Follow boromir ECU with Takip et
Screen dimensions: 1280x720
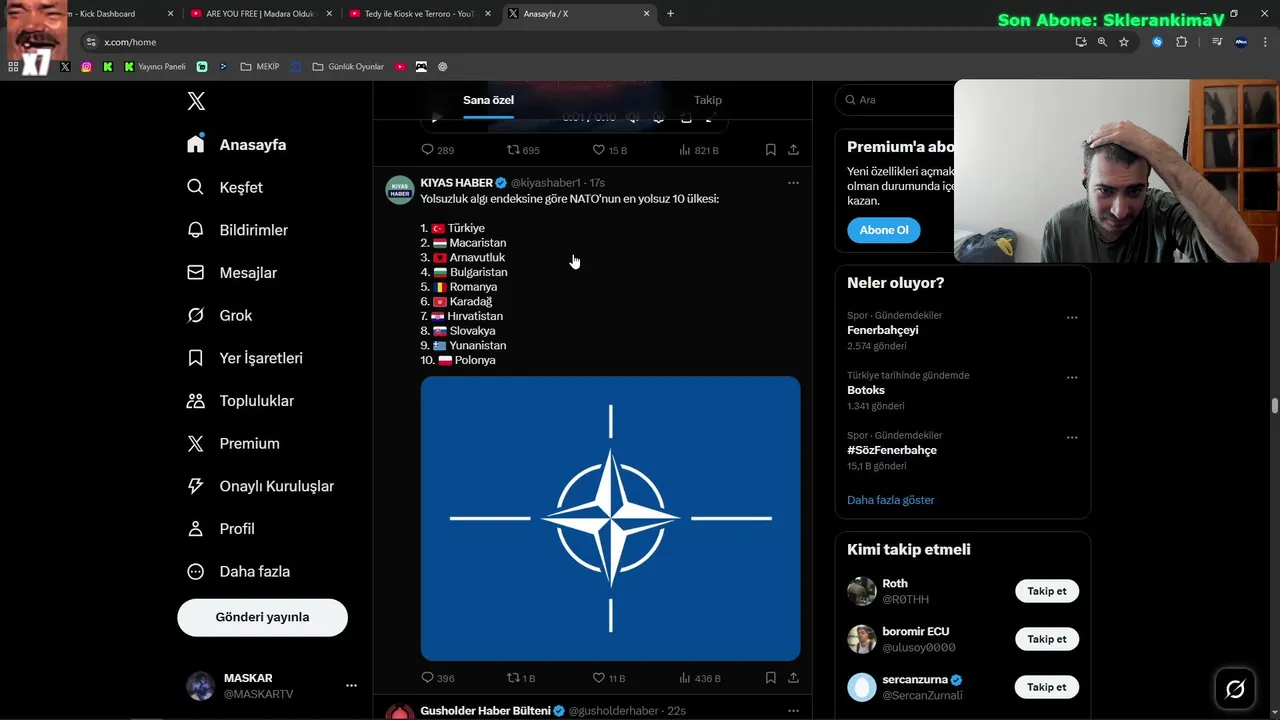point(1047,639)
